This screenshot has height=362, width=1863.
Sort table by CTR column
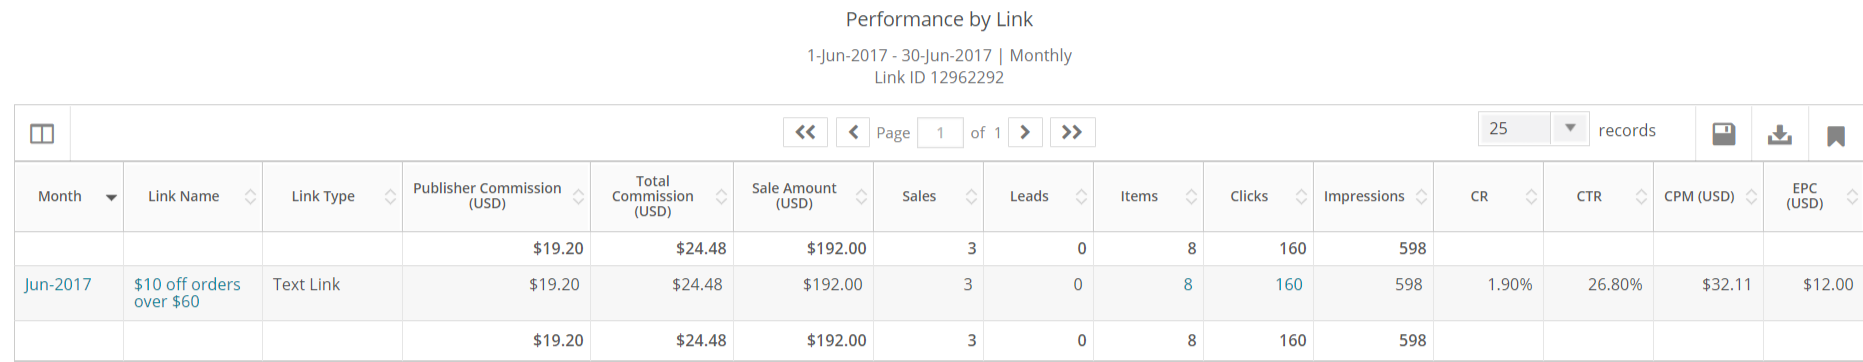pos(1641,197)
